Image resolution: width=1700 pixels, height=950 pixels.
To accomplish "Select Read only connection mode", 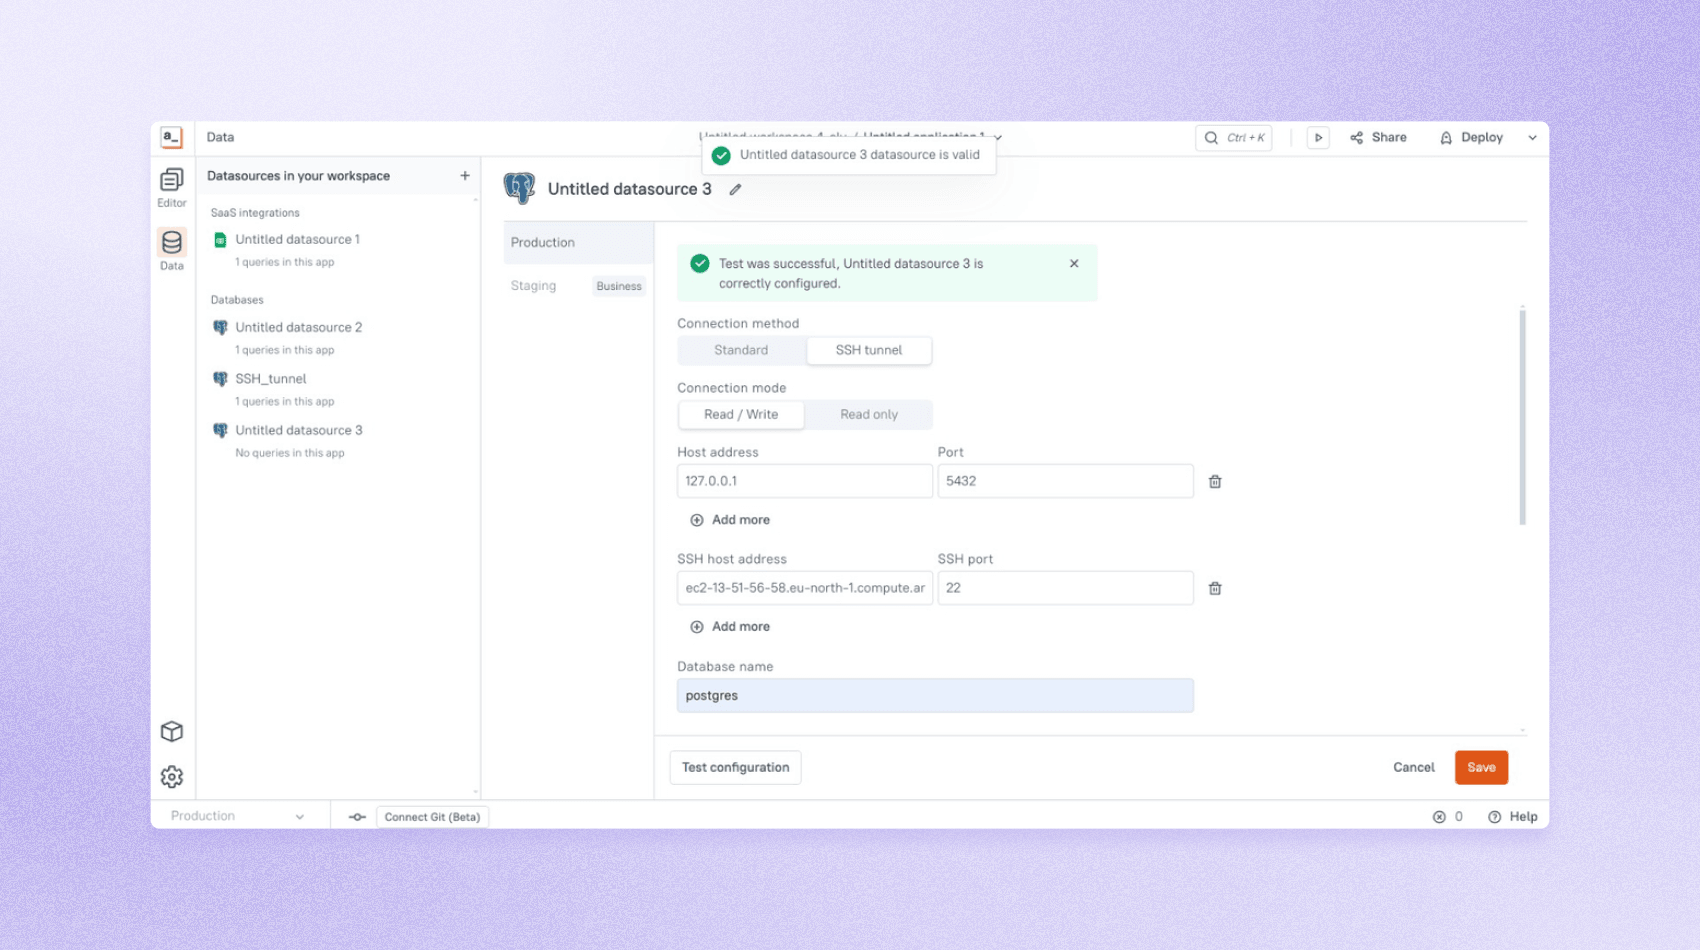I will click(x=868, y=414).
